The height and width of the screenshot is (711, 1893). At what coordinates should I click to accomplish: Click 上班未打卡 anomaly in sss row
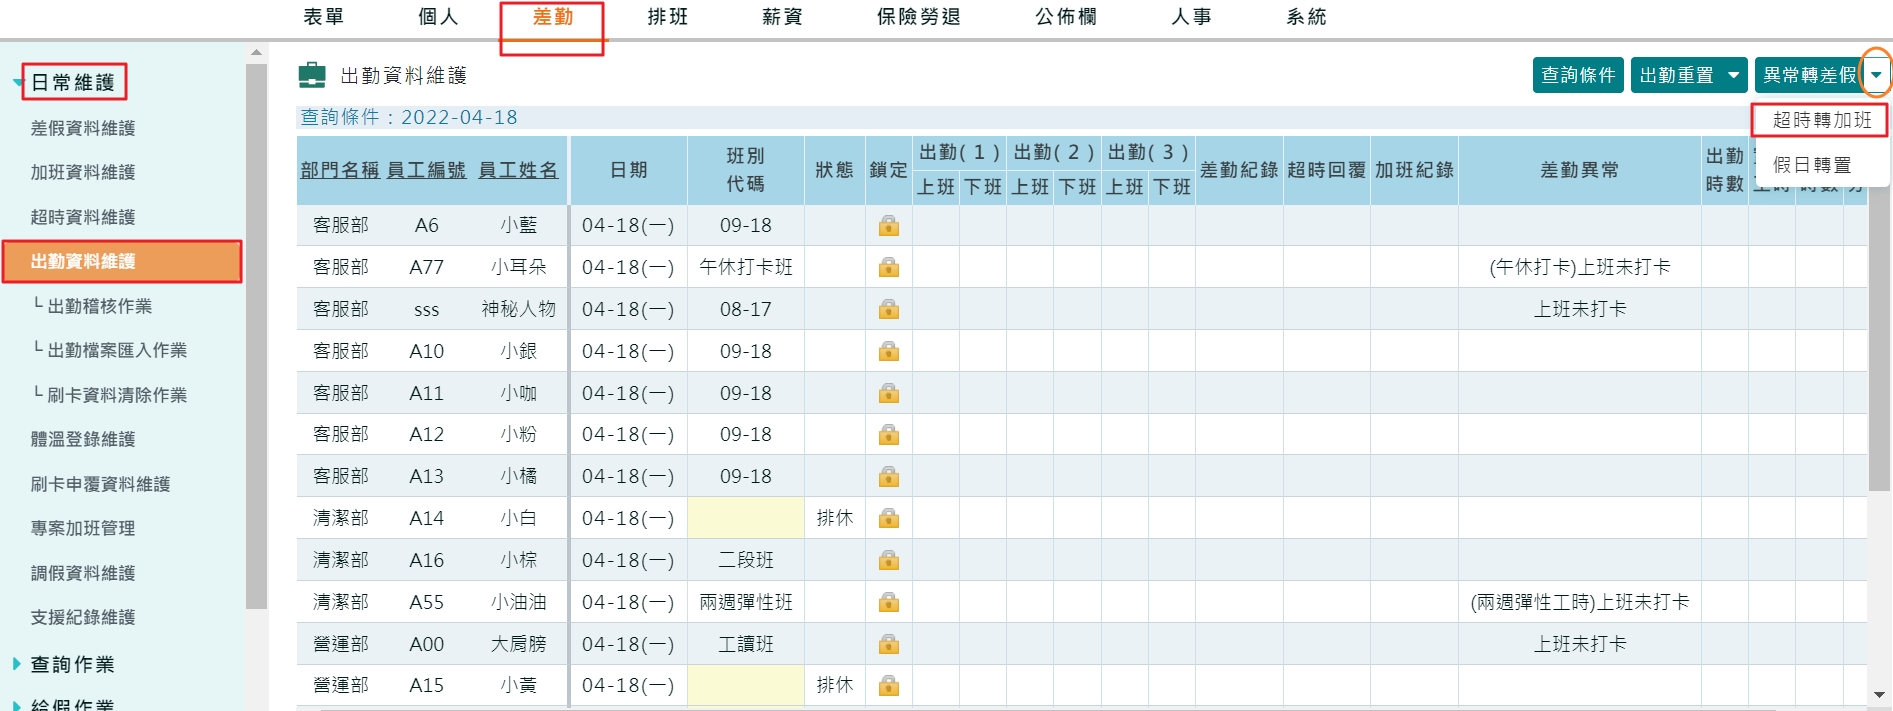click(x=1580, y=309)
